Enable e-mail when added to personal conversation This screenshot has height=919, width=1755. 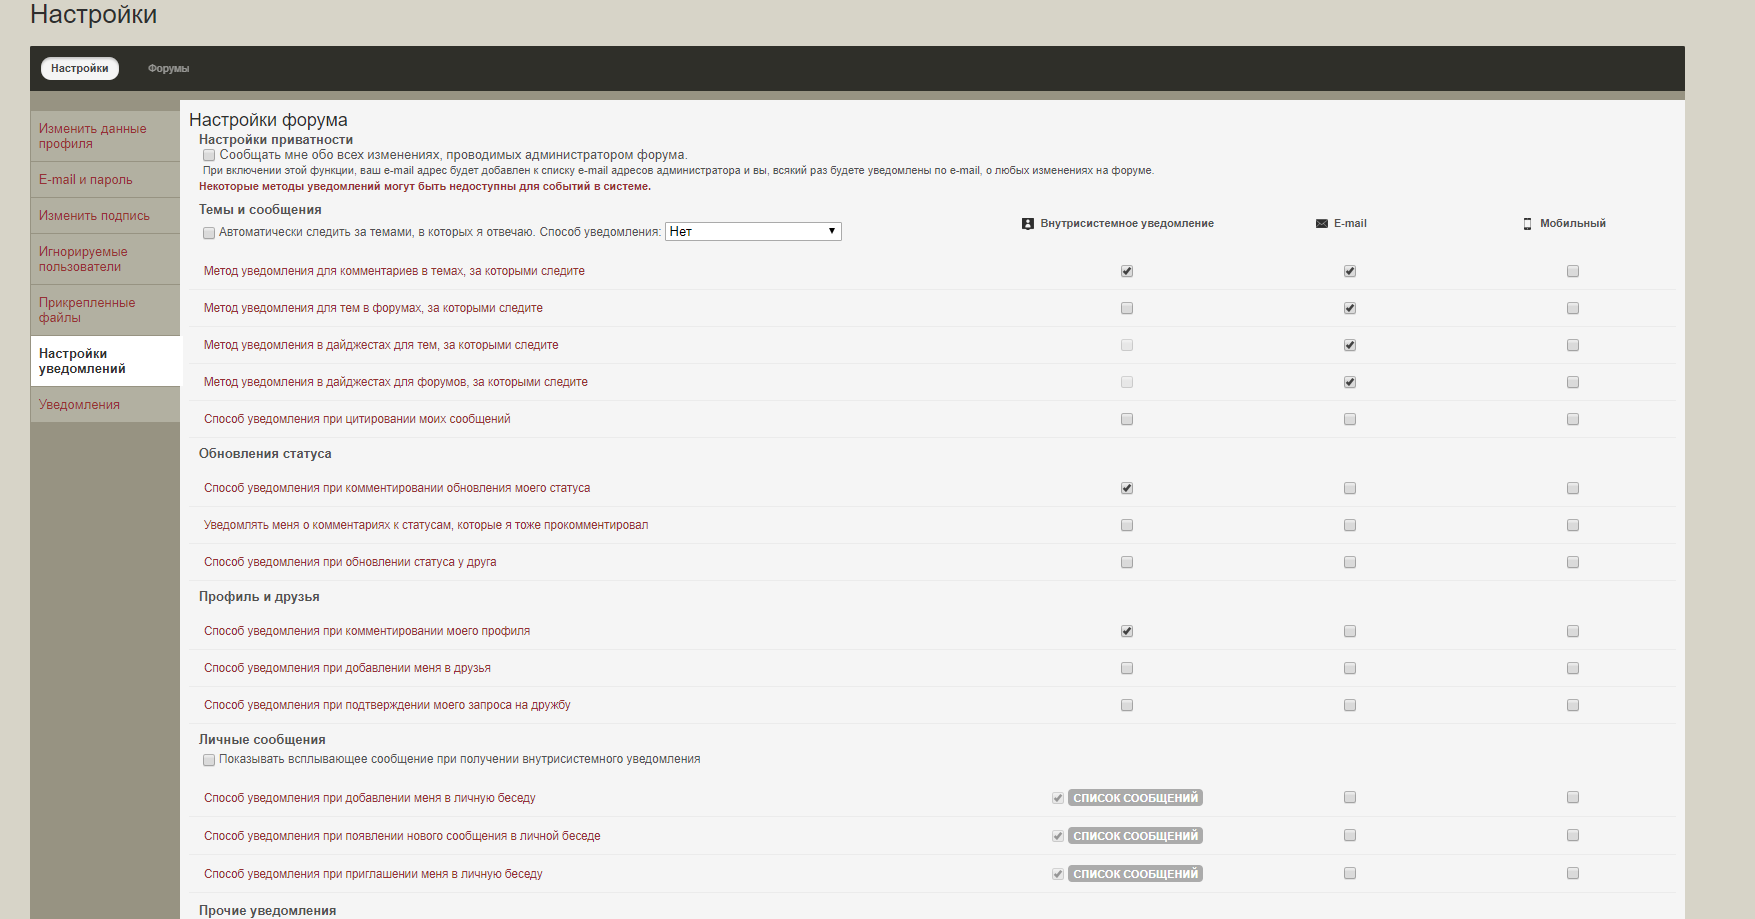[x=1350, y=797]
